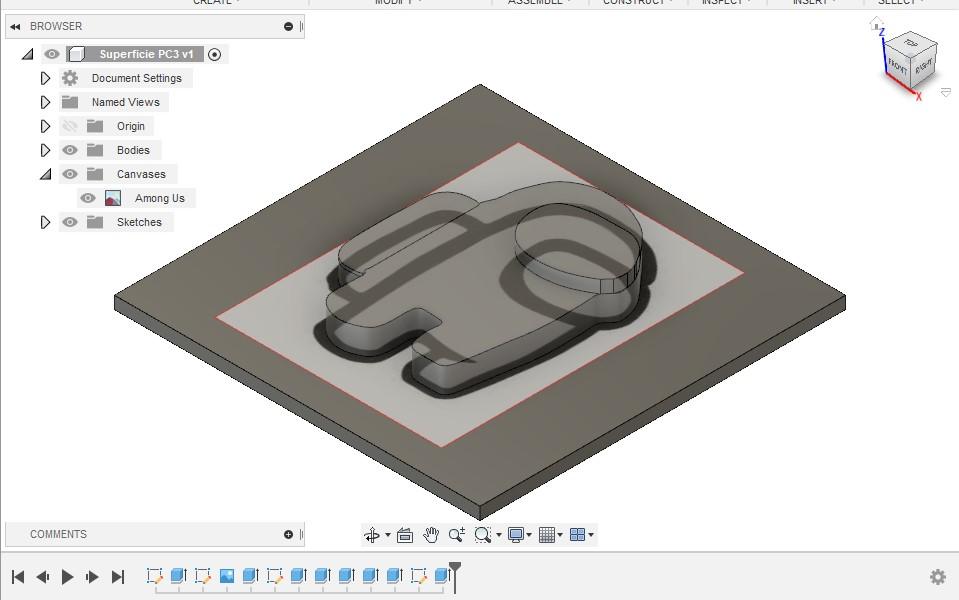The width and height of the screenshot is (959, 600).
Task: Select the Bodies label in browser
Action: [x=133, y=150]
